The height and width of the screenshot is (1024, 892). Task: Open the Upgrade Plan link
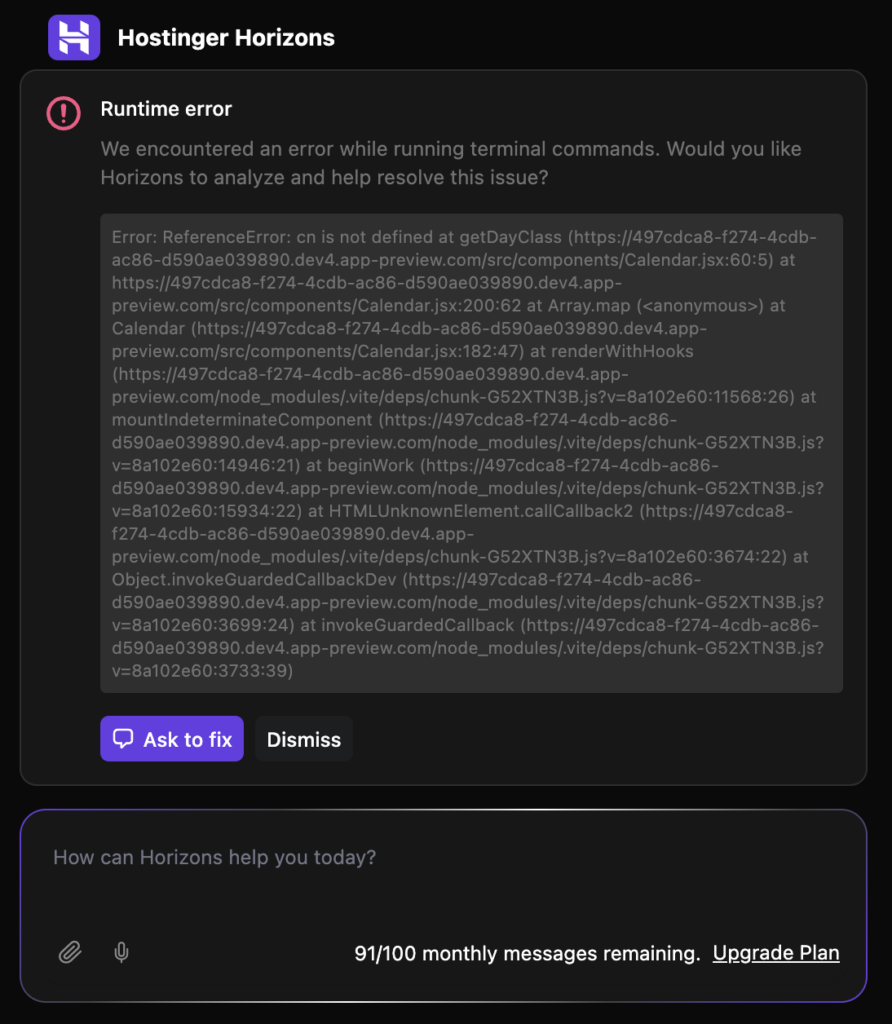click(776, 952)
